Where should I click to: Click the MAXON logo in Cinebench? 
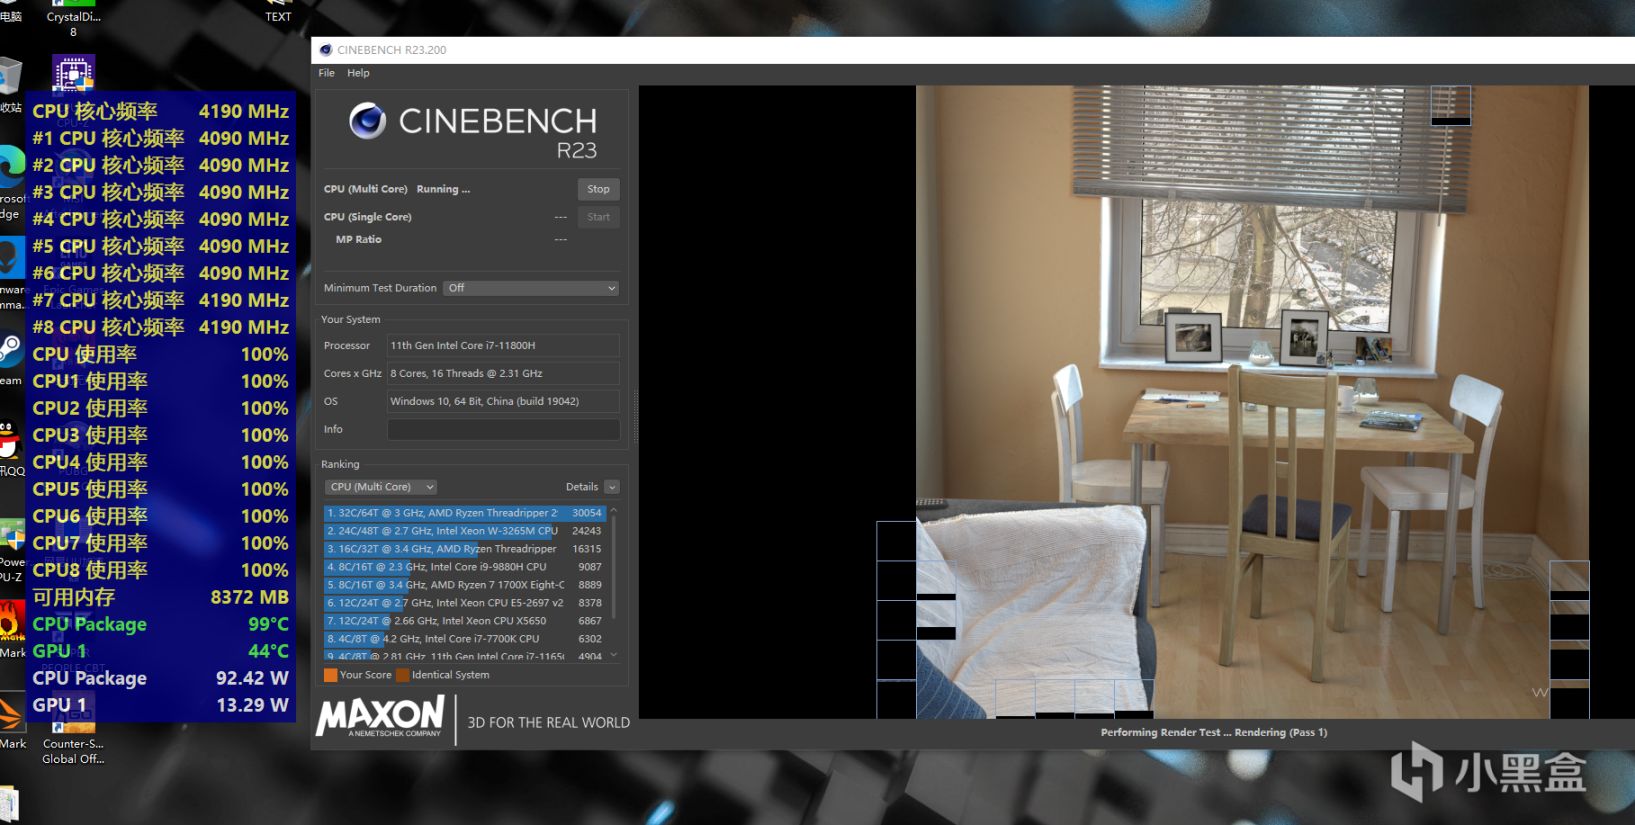tap(380, 717)
